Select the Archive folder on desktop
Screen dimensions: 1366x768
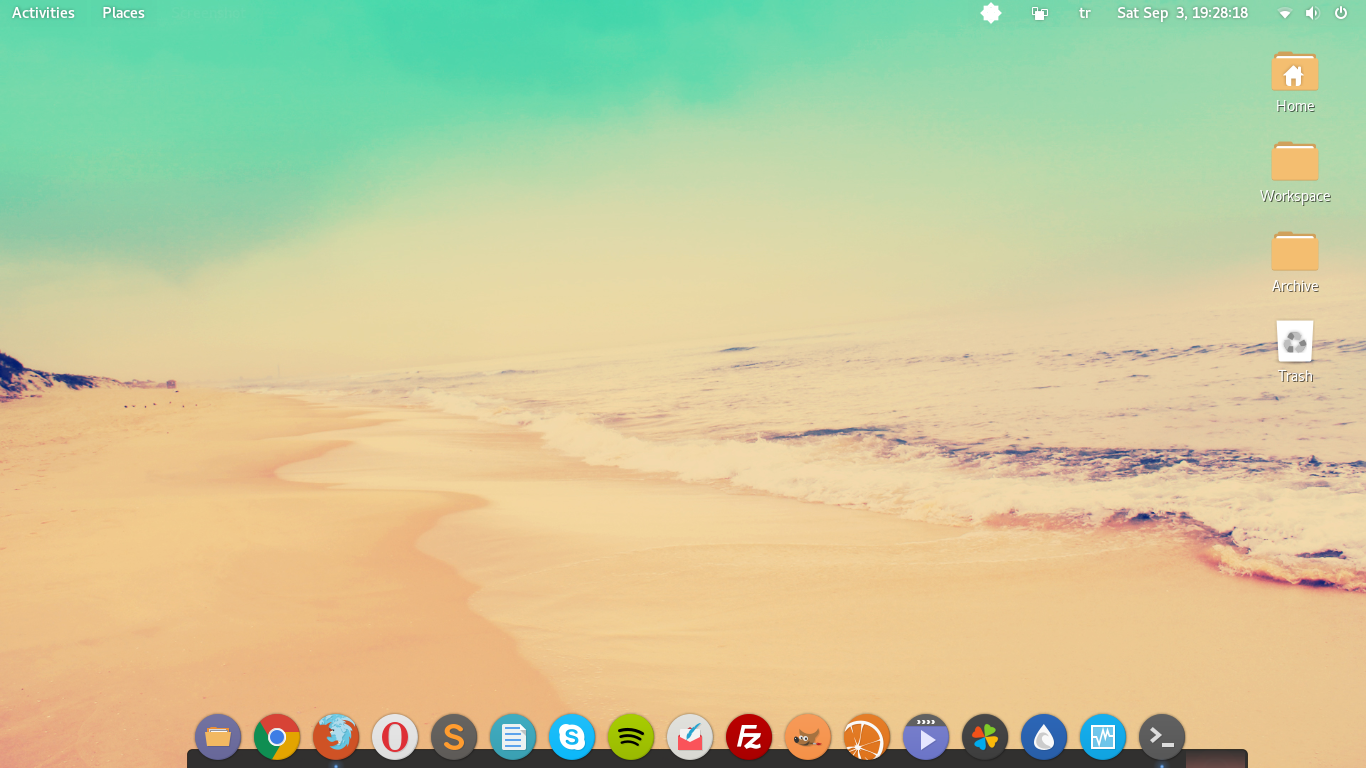tap(1295, 262)
